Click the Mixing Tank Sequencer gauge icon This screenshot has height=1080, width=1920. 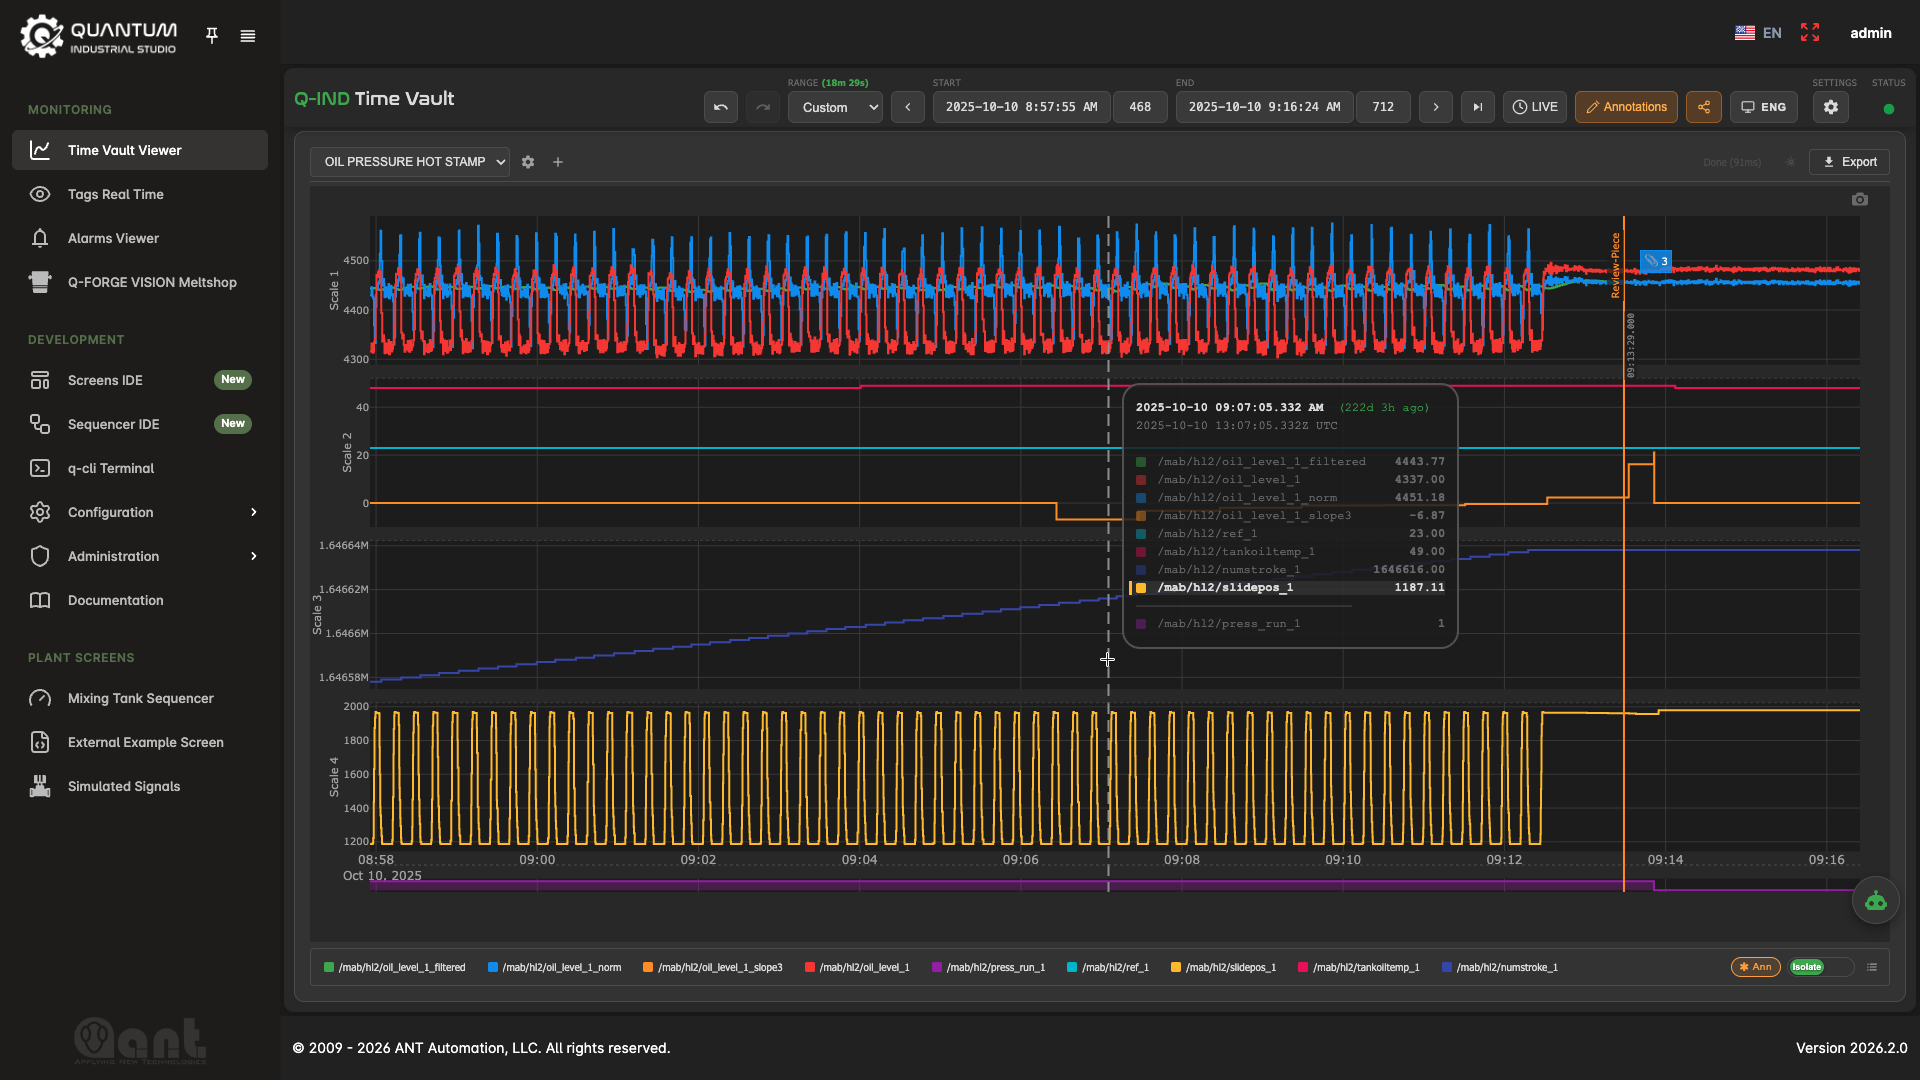pos(40,698)
